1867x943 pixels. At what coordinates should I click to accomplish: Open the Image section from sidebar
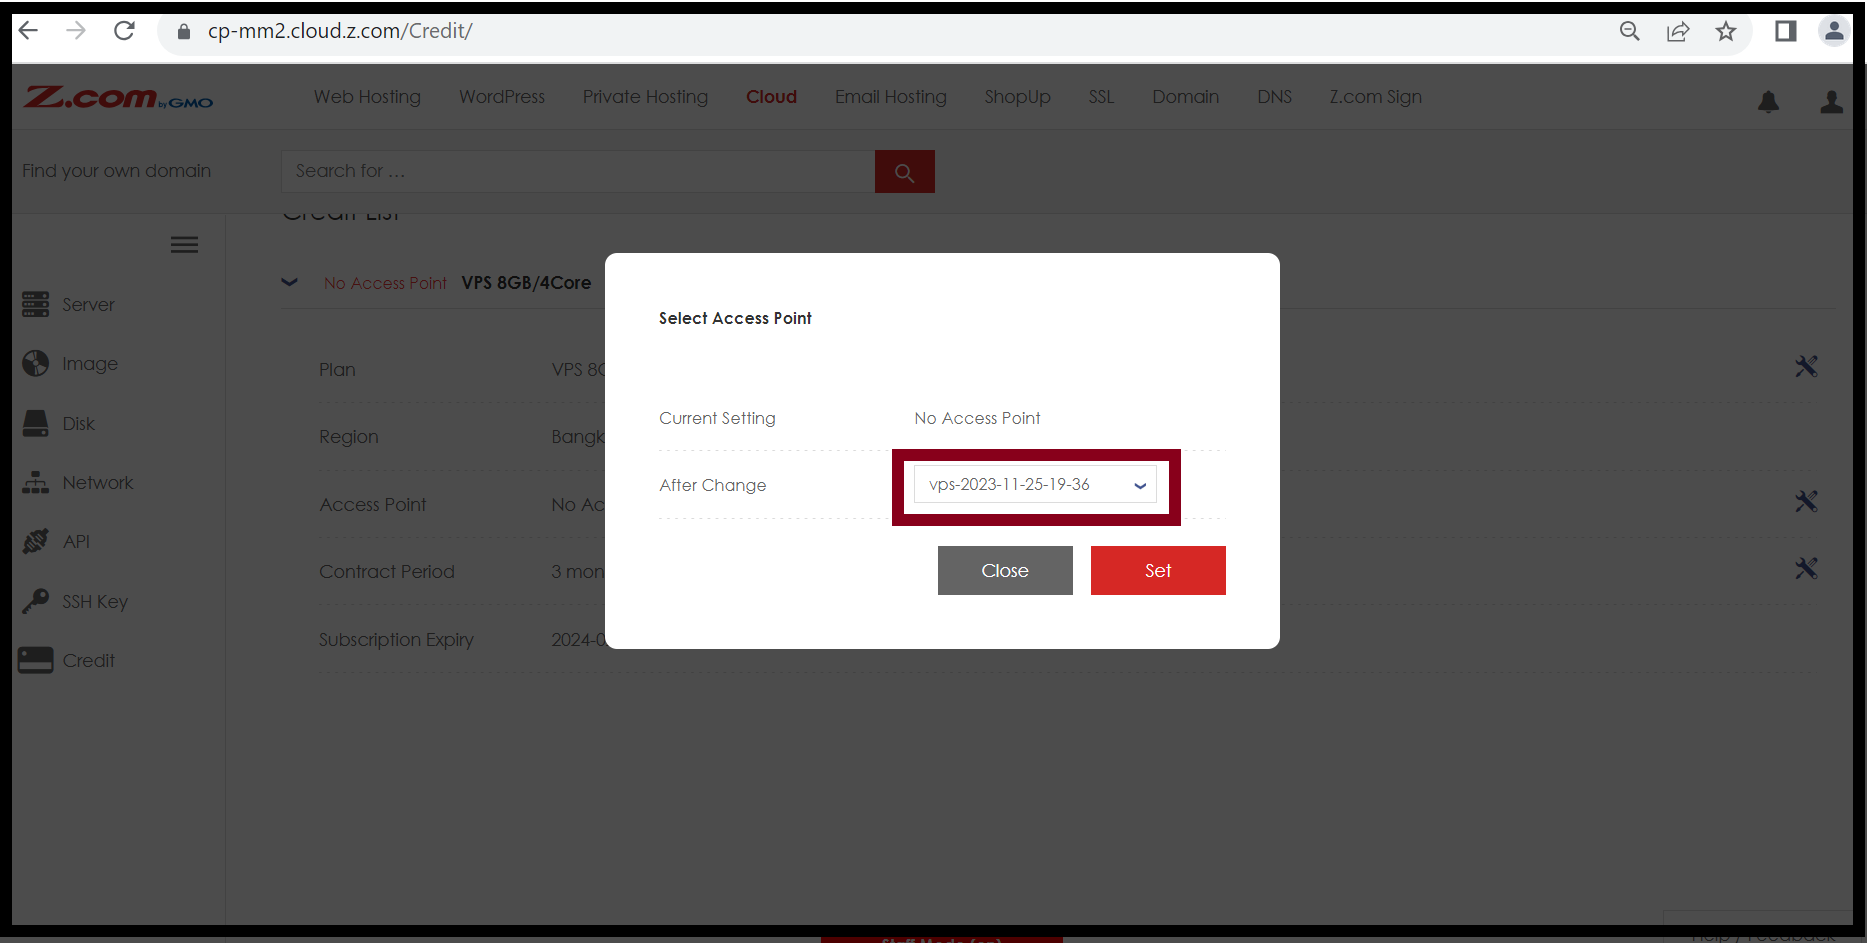pos(36,363)
